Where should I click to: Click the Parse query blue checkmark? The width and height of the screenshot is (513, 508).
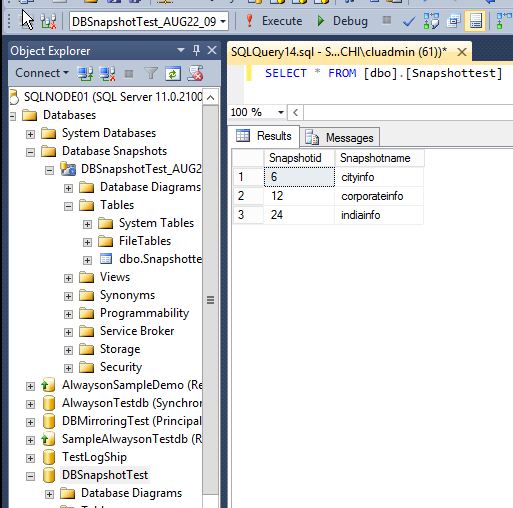click(x=409, y=22)
